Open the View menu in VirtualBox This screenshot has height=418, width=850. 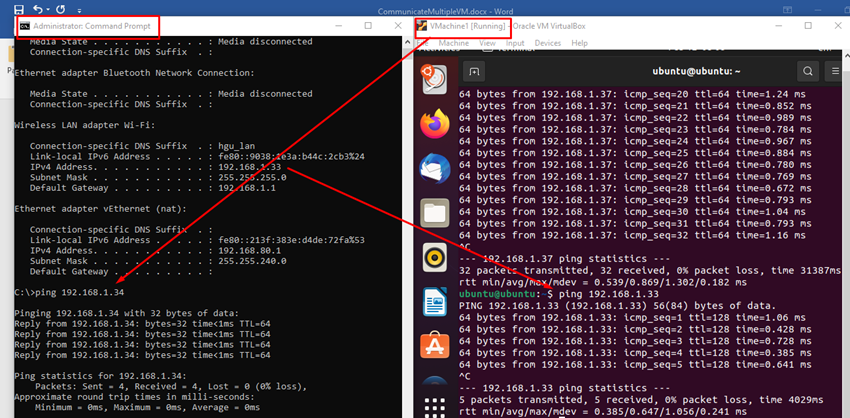[487, 43]
